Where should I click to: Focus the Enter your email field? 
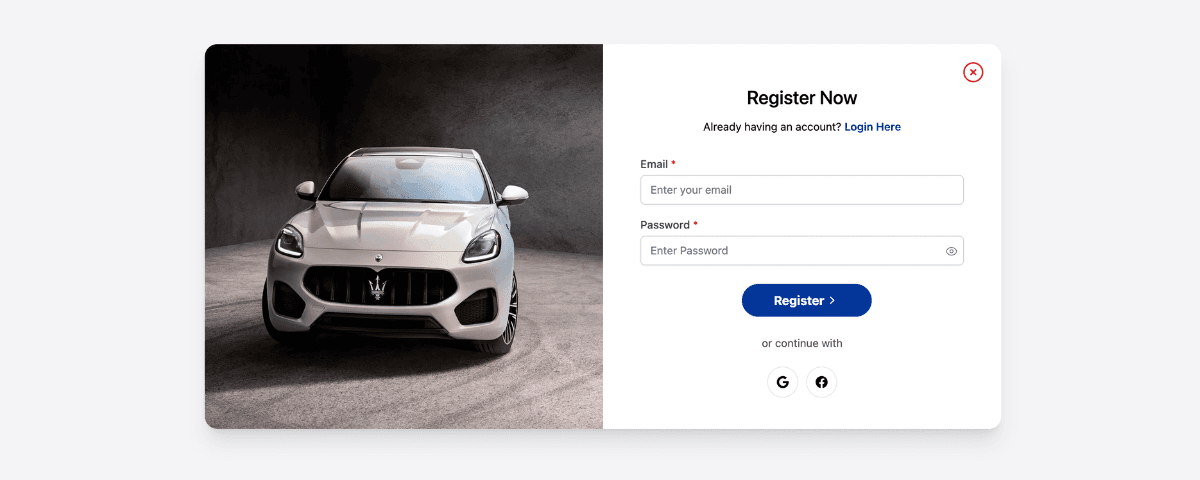click(802, 190)
